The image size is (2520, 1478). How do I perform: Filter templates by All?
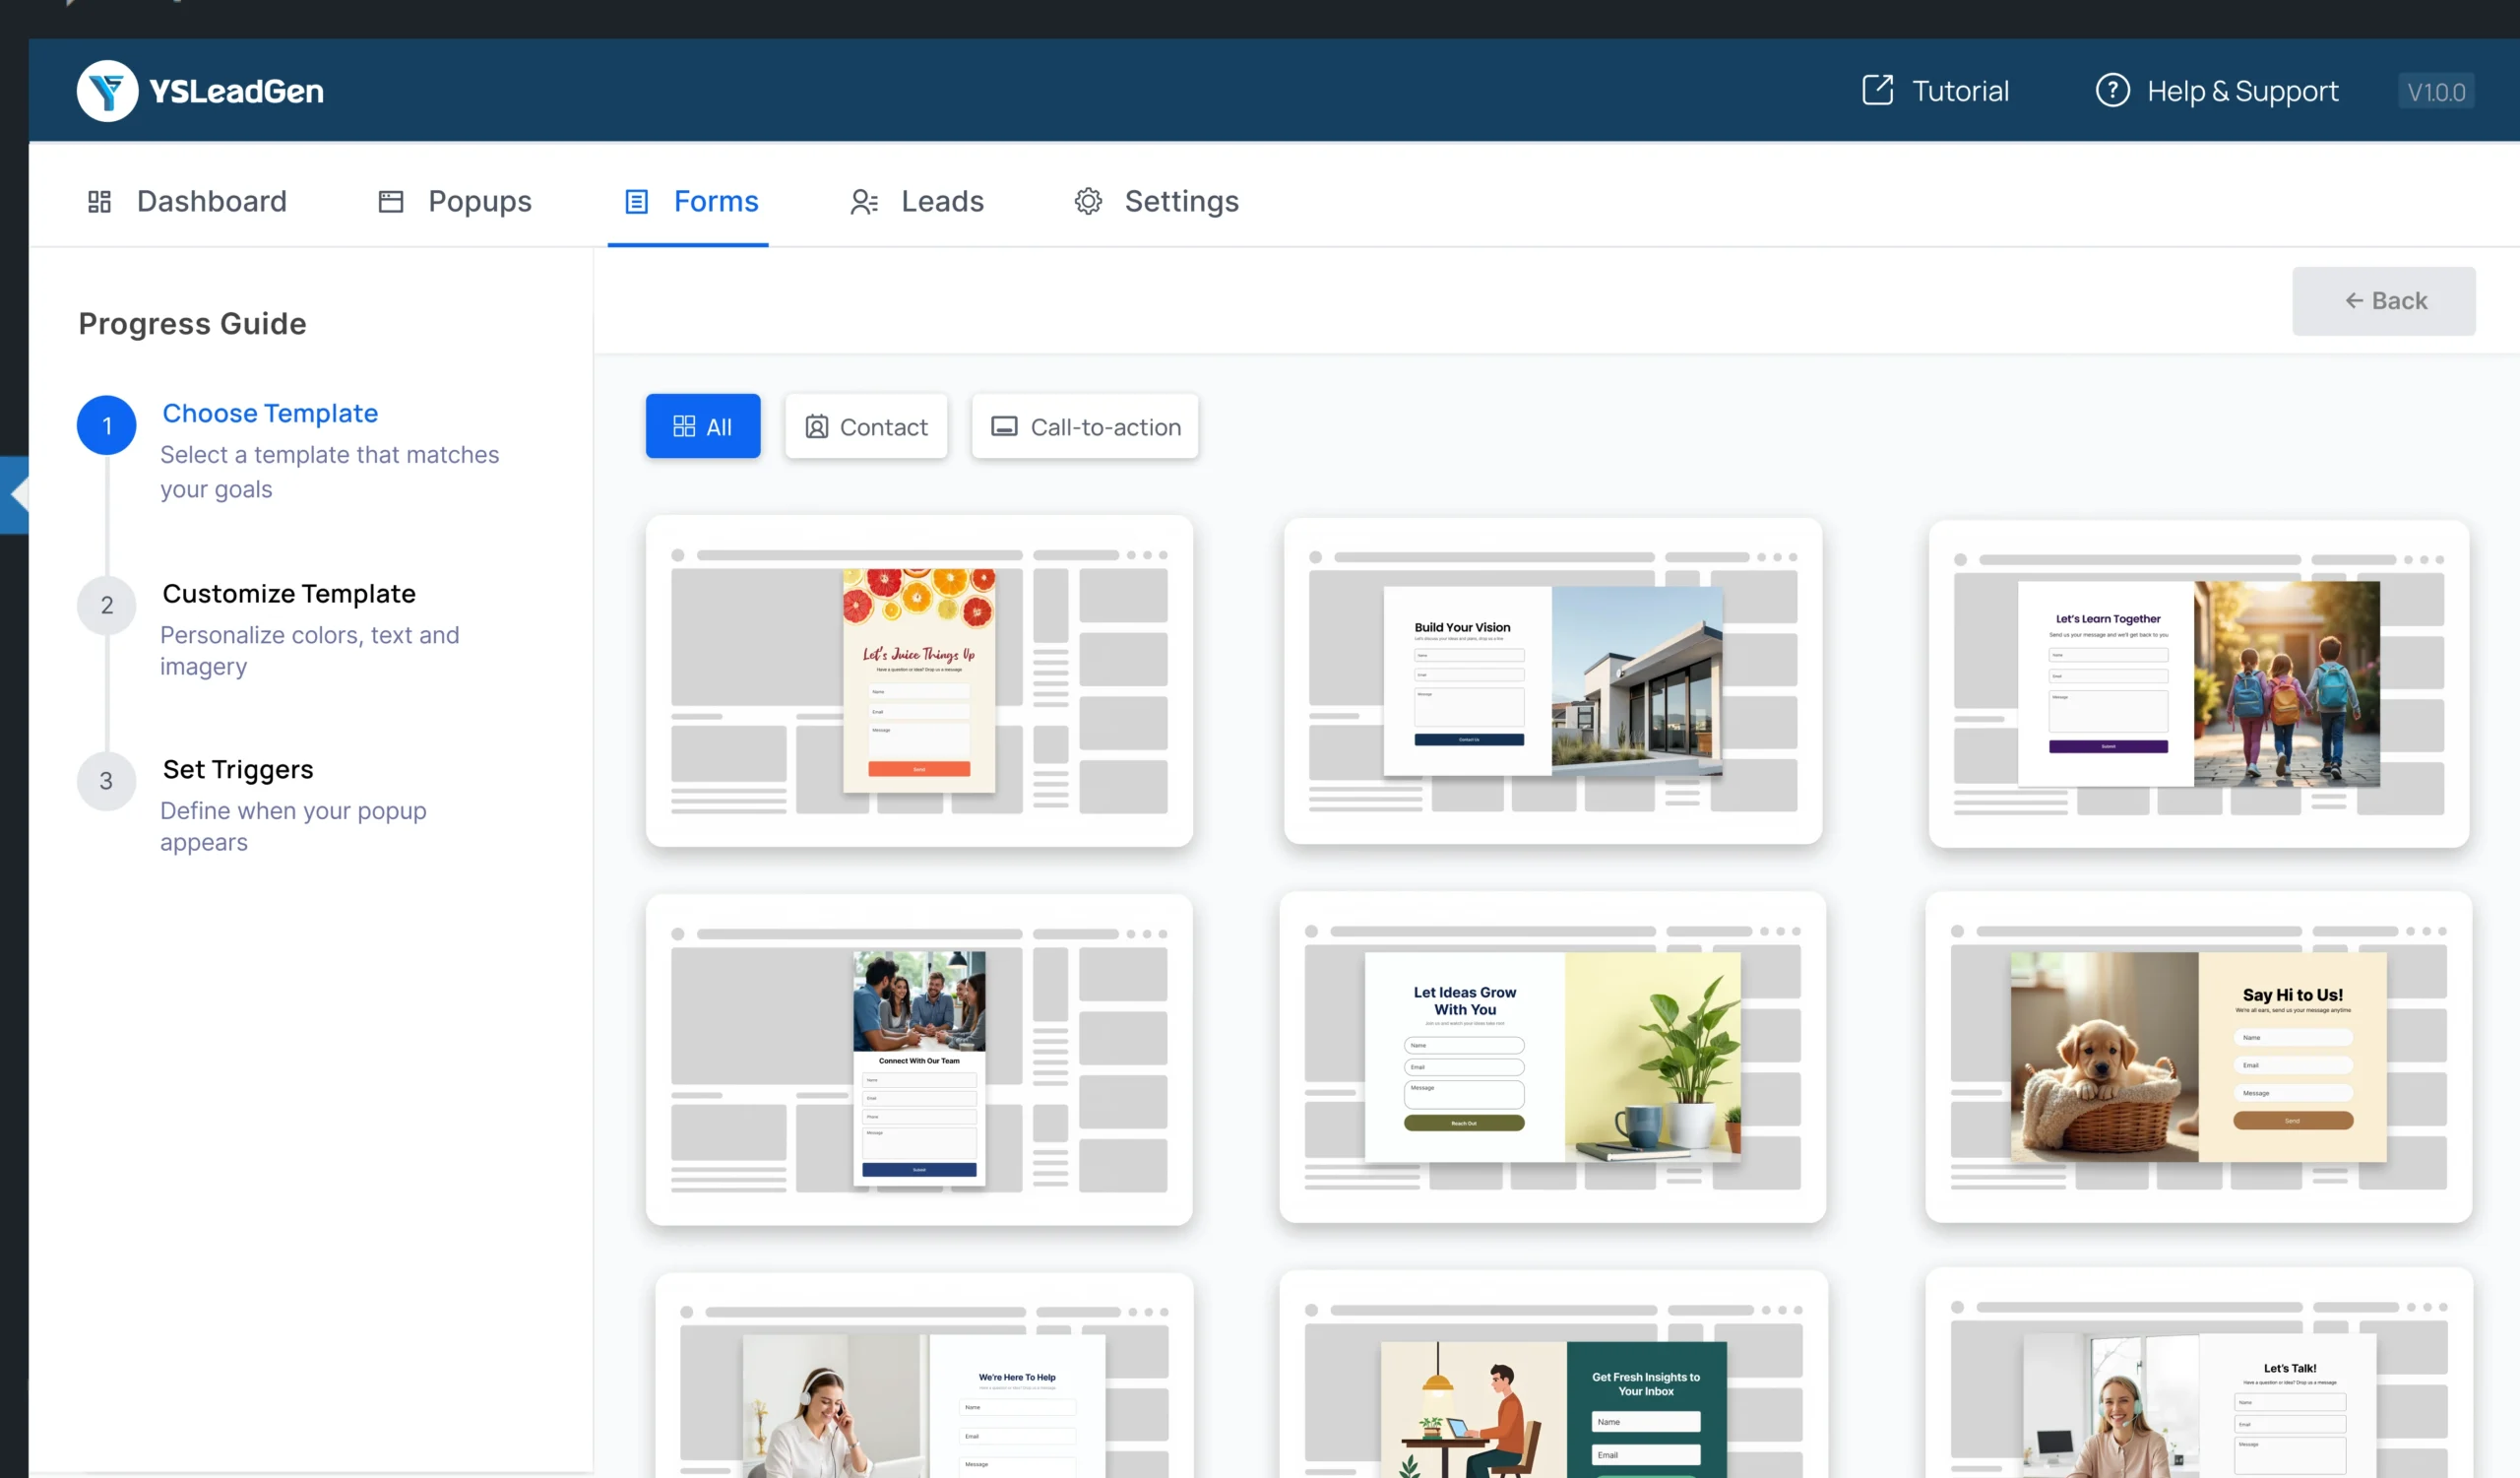[x=703, y=426]
